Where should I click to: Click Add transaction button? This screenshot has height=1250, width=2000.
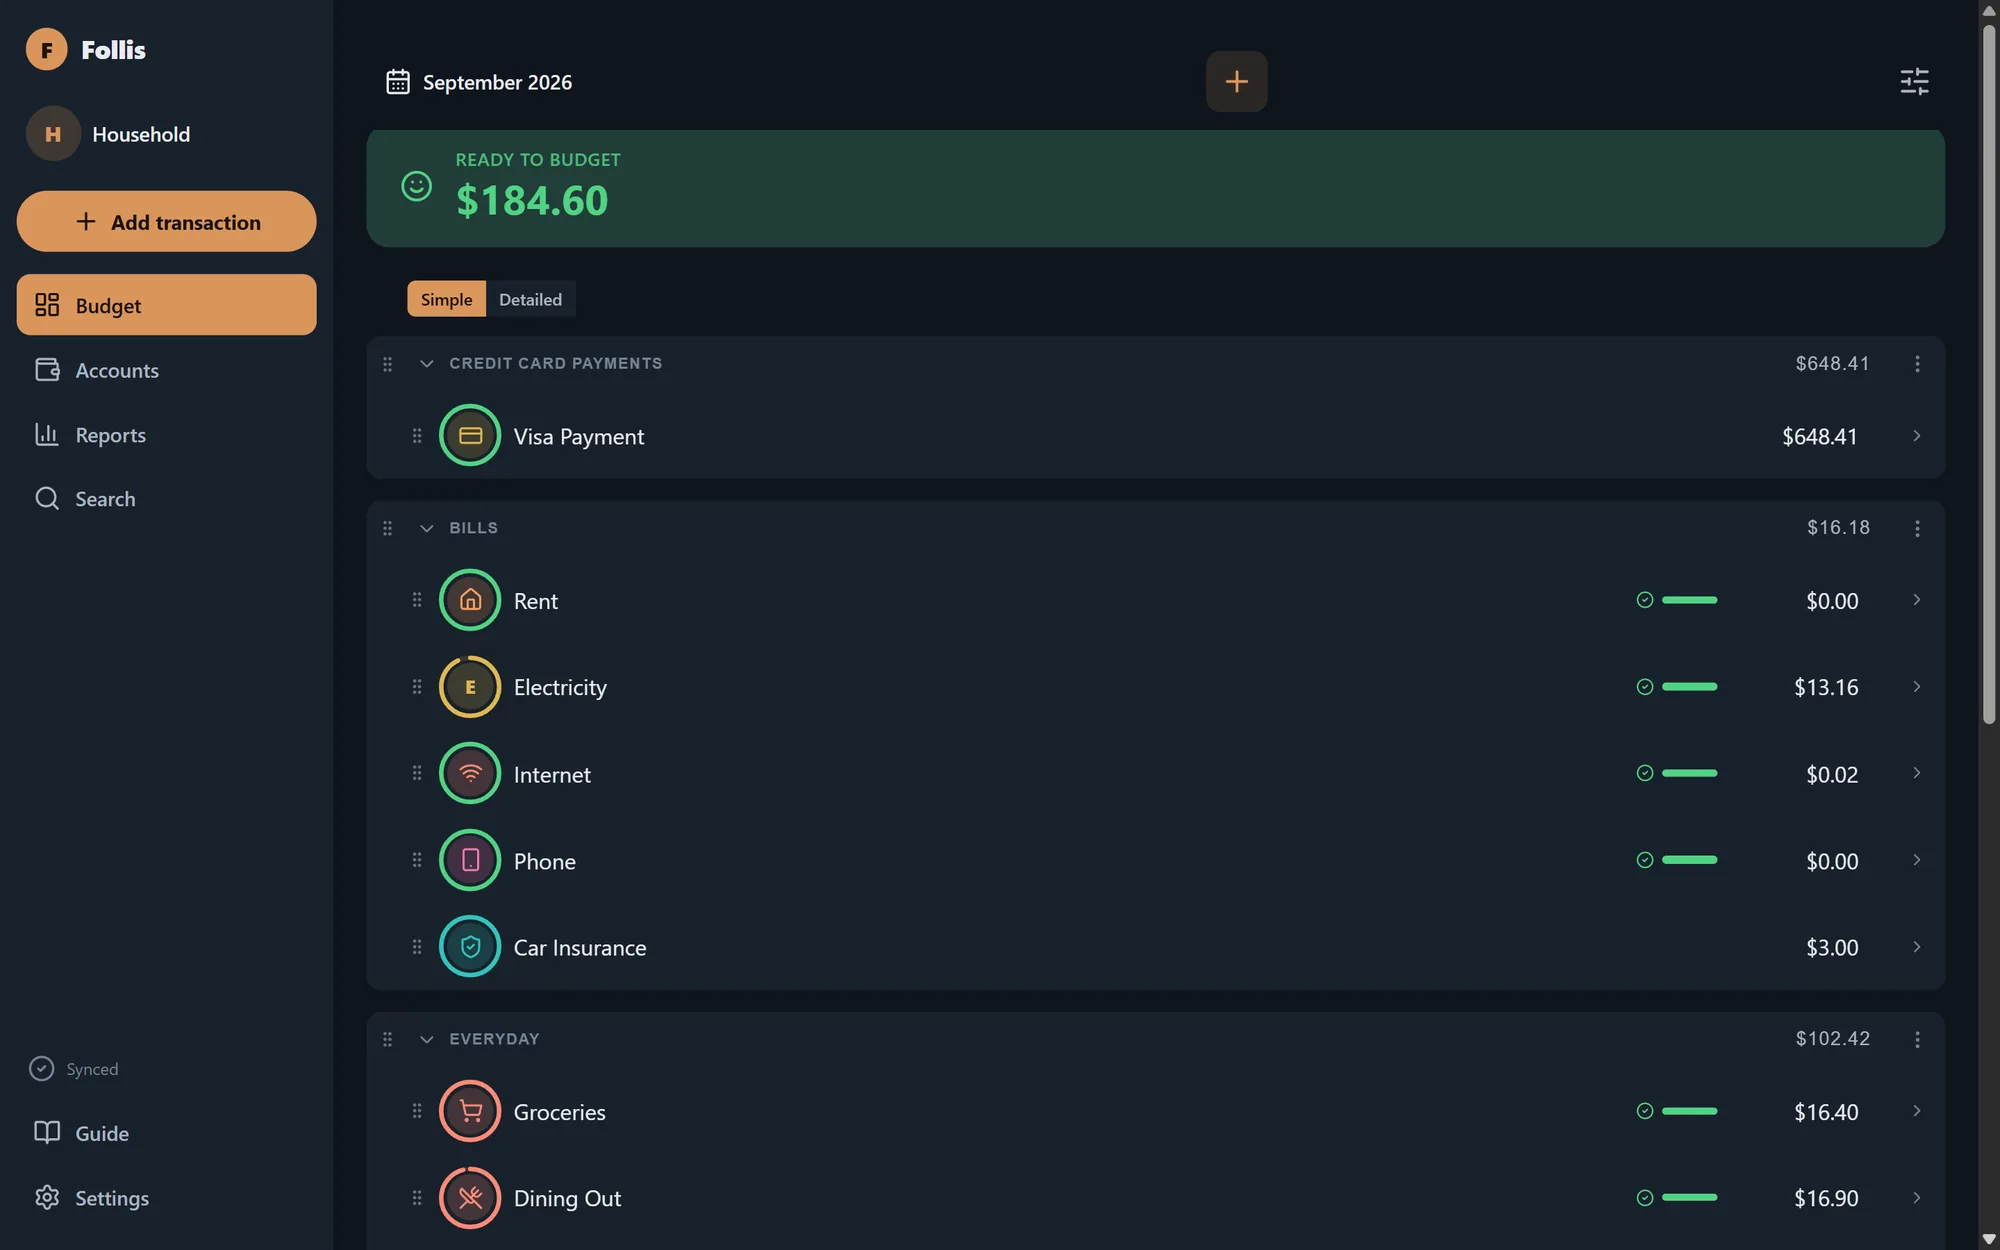click(x=166, y=221)
